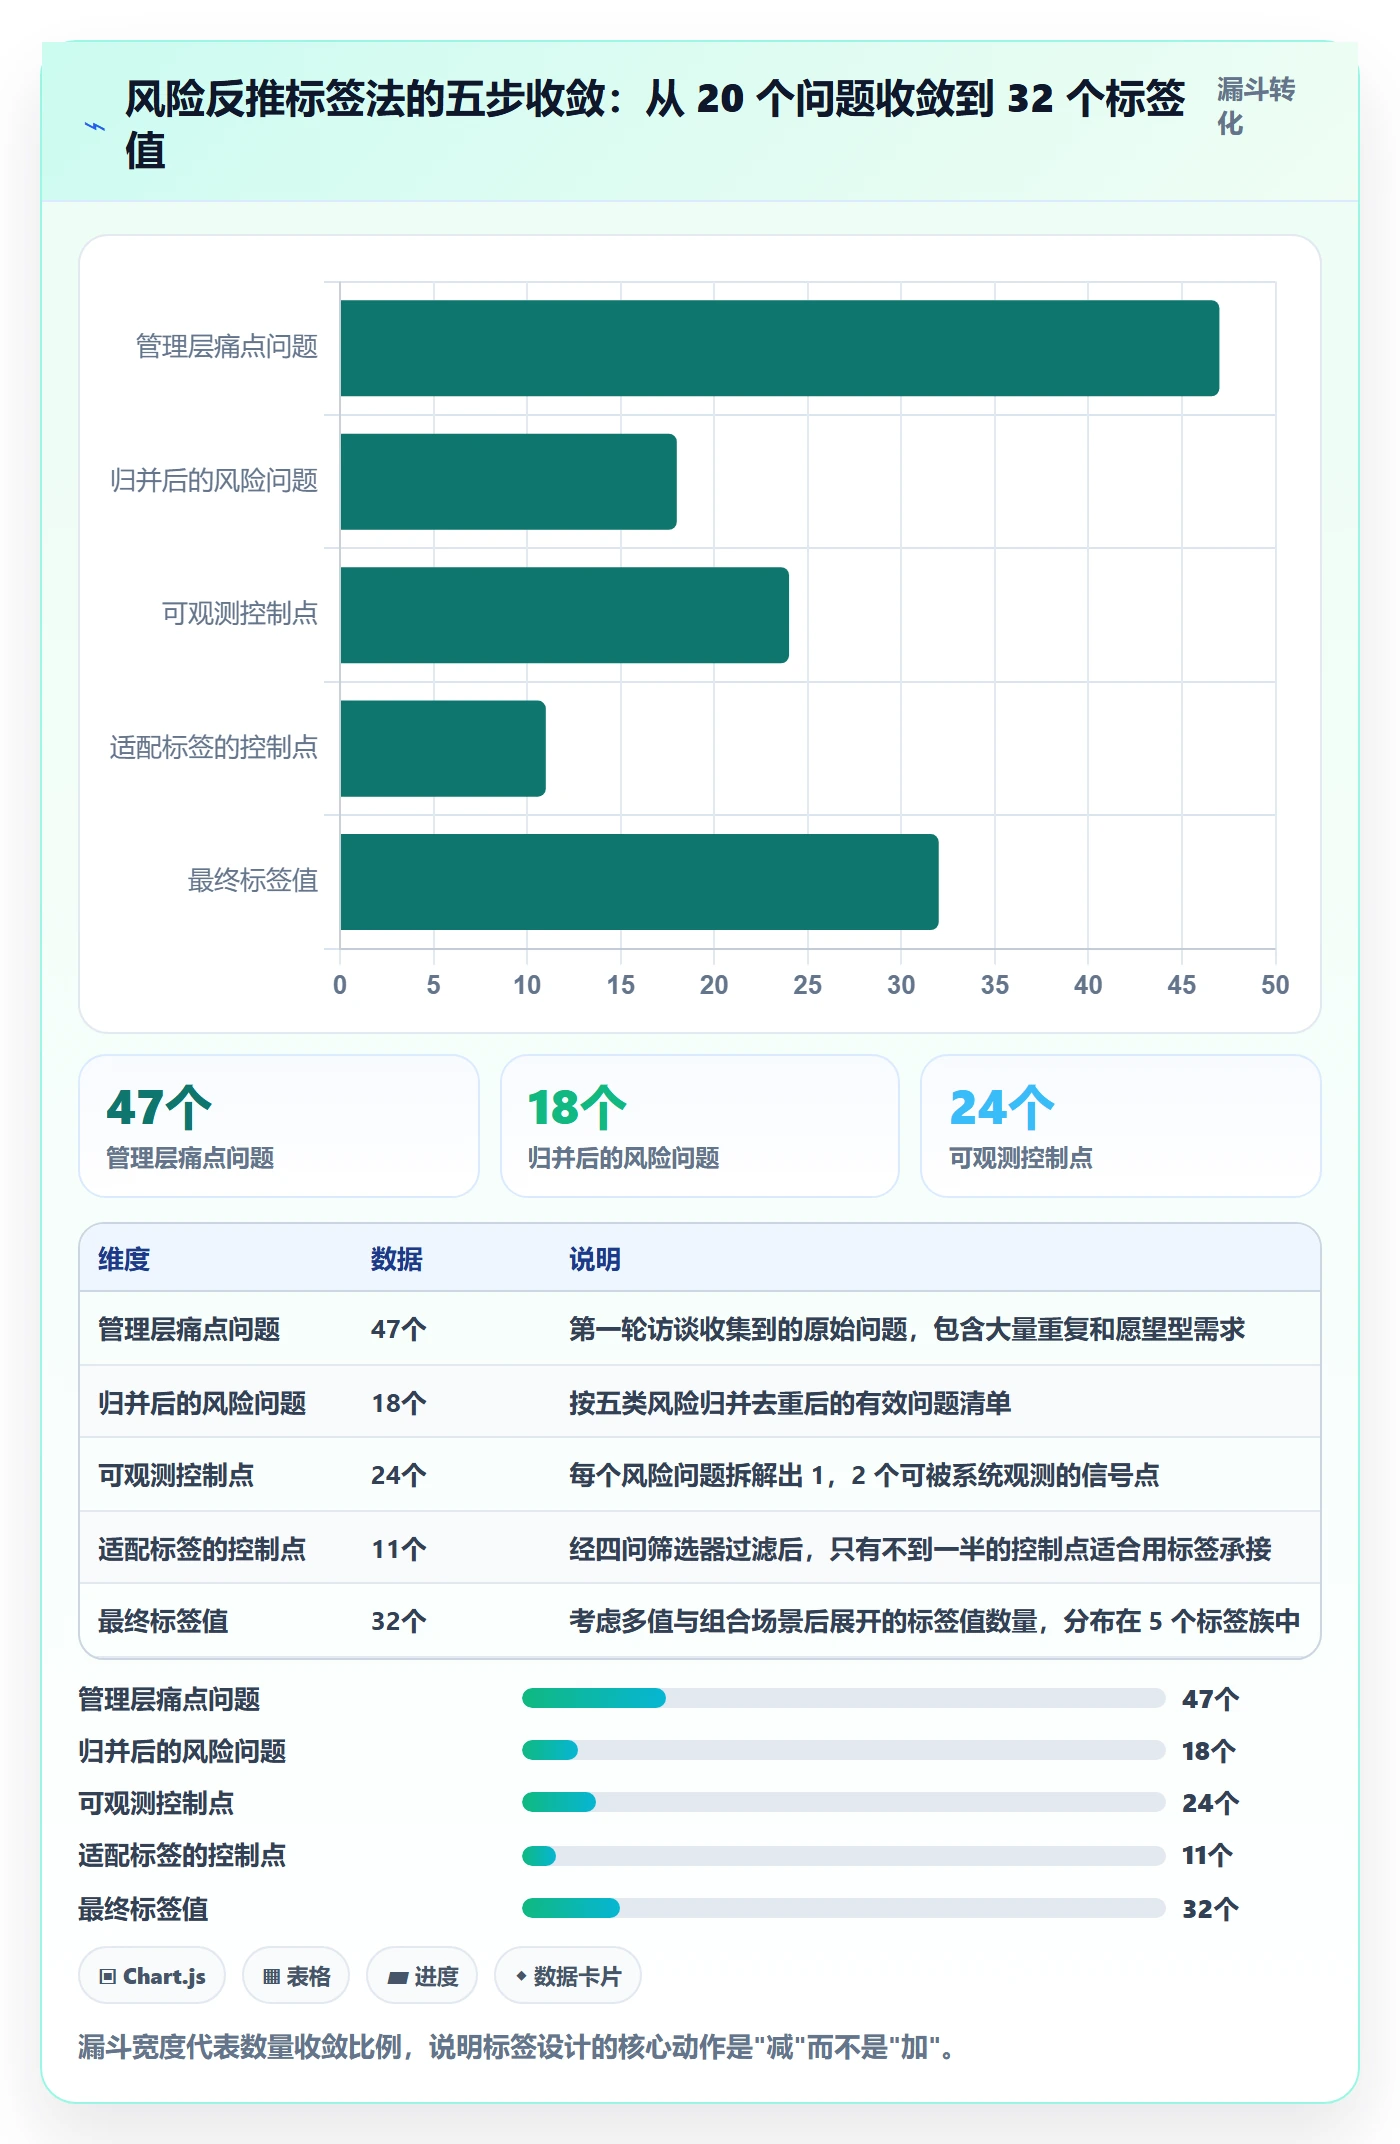Click y-axis label 最终标签值 in chart
Viewport: 1400px width, 2144px height.
tap(253, 880)
